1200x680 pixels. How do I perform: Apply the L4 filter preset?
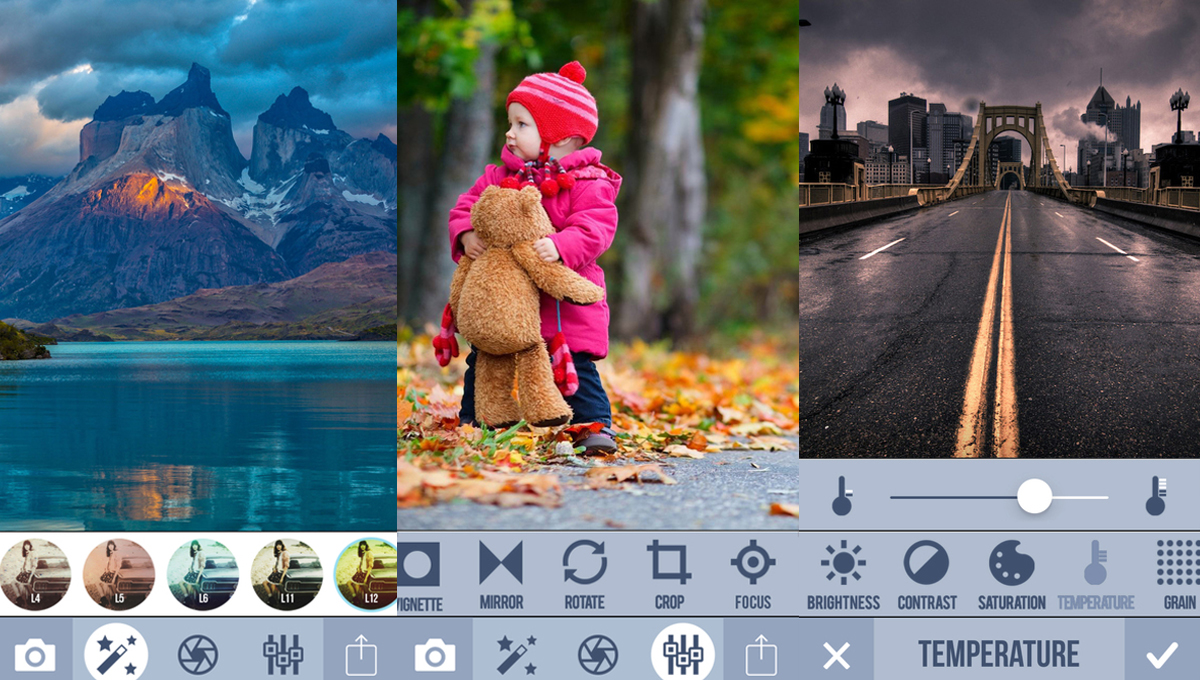tap(35, 575)
